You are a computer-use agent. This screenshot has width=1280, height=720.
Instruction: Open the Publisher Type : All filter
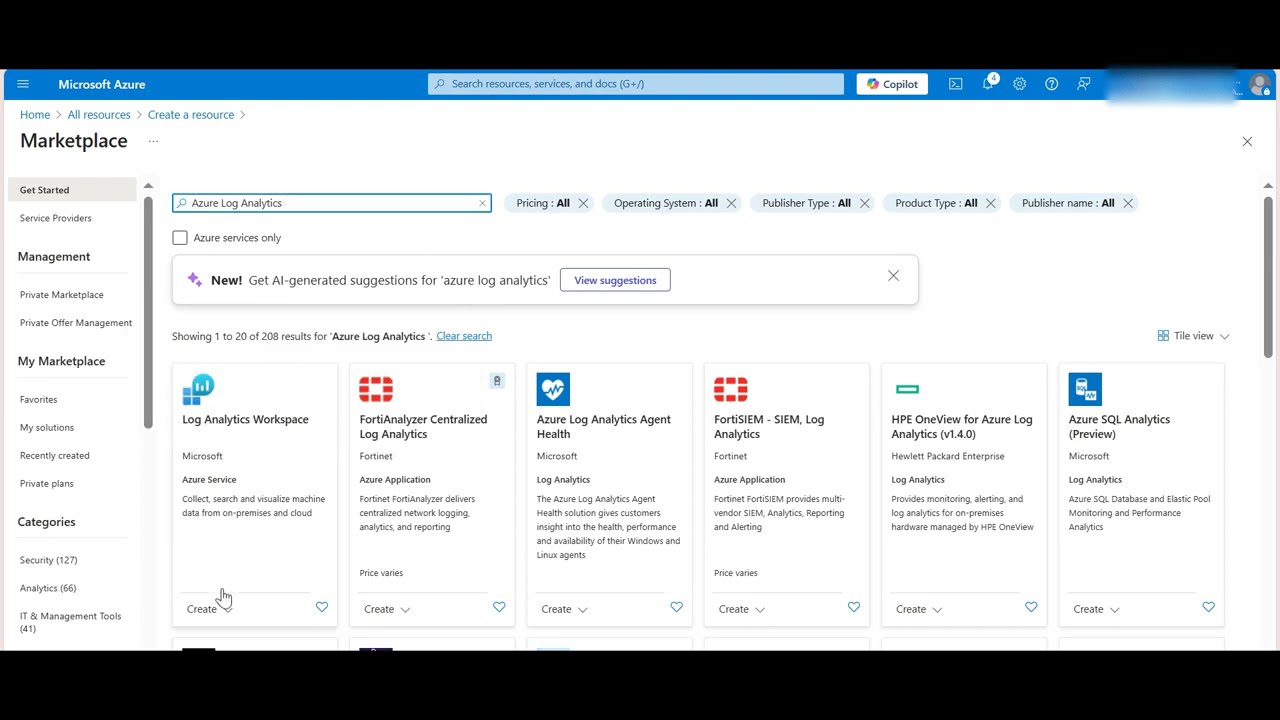(806, 203)
